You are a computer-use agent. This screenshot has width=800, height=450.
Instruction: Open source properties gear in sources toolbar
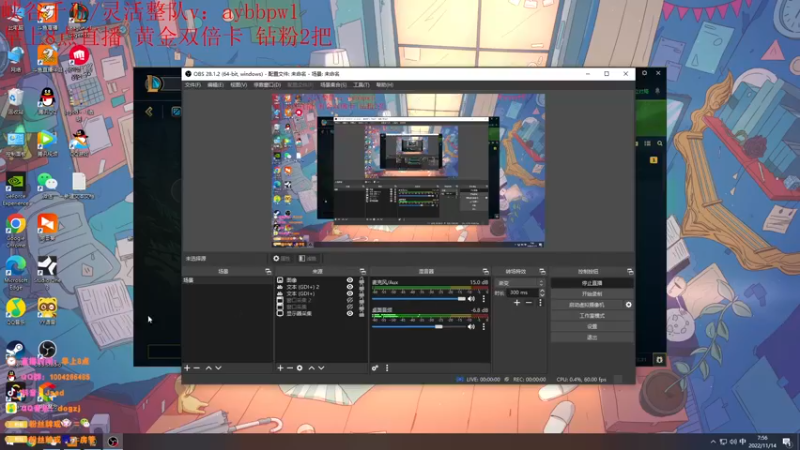pyautogui.click(x=299, y=368)
